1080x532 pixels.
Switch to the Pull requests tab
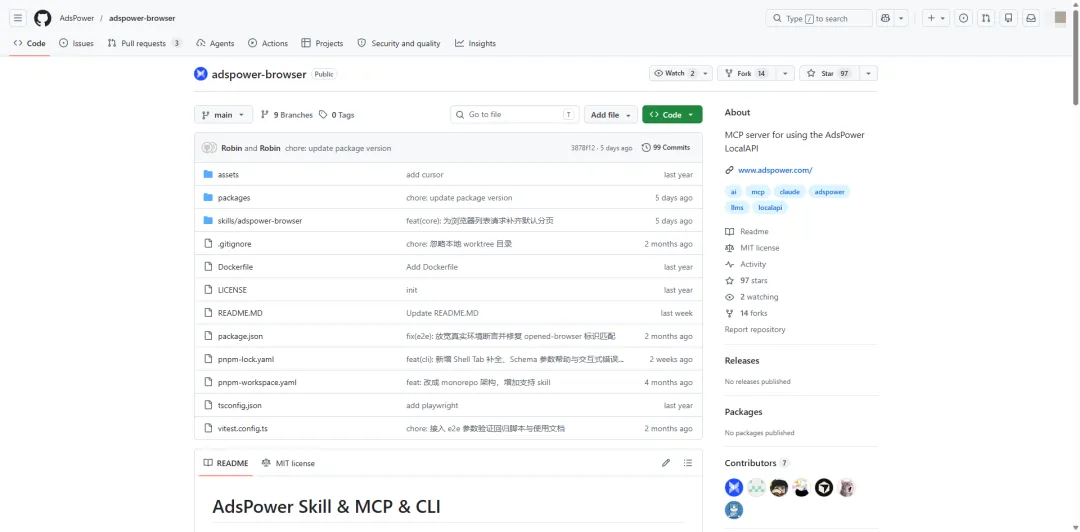tap(145, 43)
